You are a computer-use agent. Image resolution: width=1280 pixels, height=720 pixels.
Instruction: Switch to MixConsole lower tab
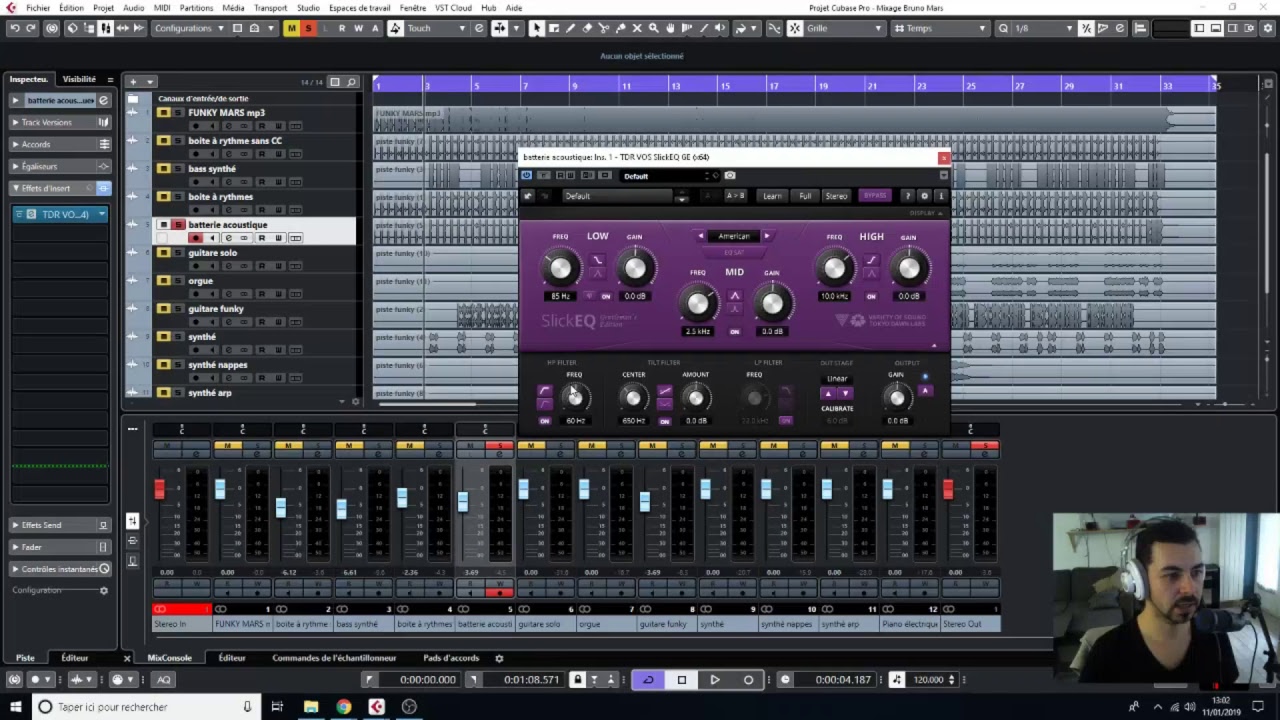point(169,658)
